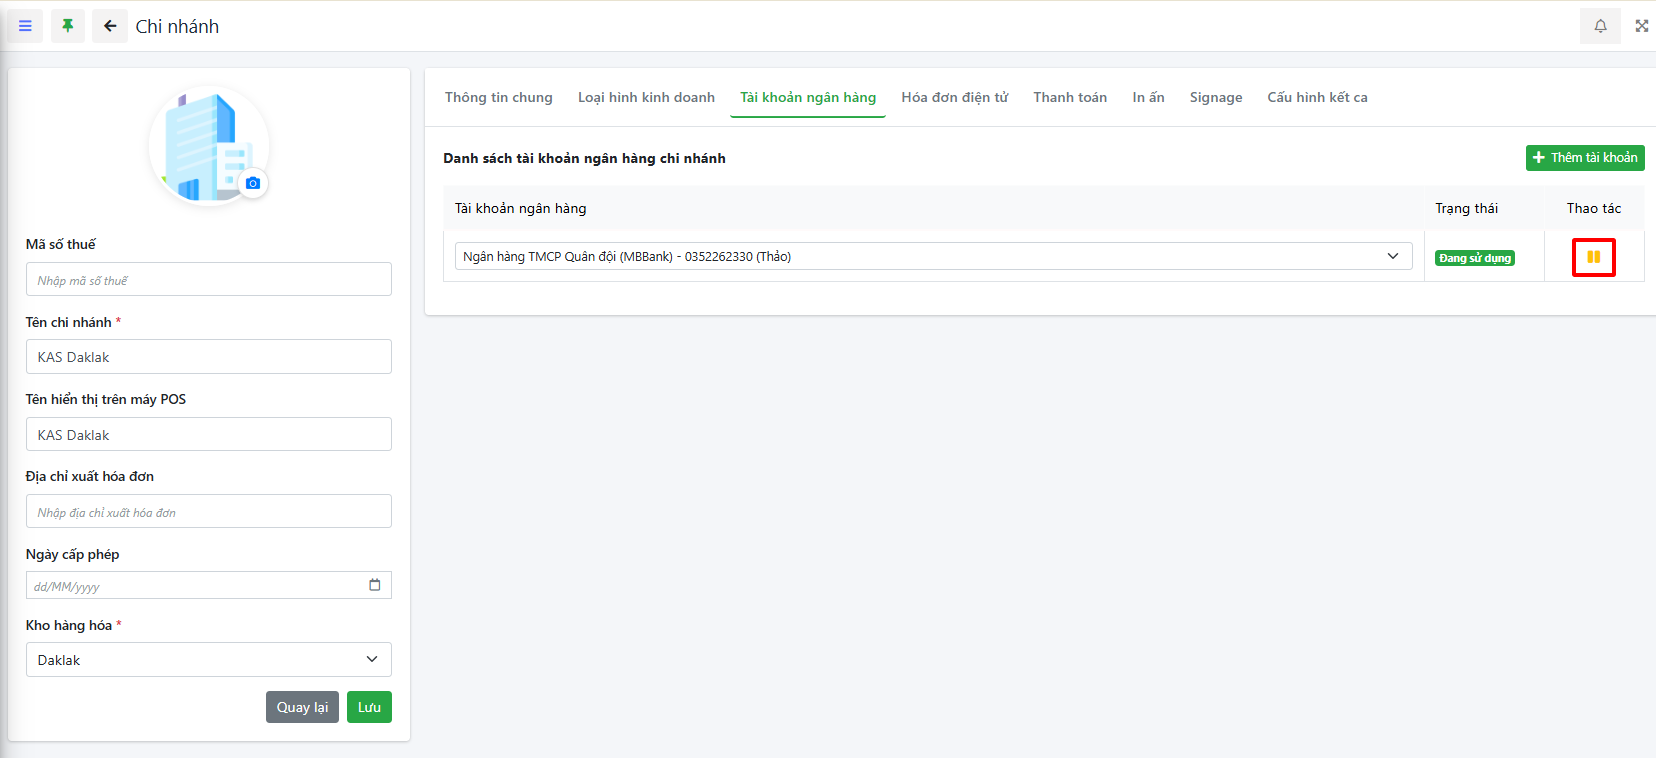Screen dimensions: 1656x758
Task: Click the Quay lại button
Action: pyautogui.click(x=302, y=707)
